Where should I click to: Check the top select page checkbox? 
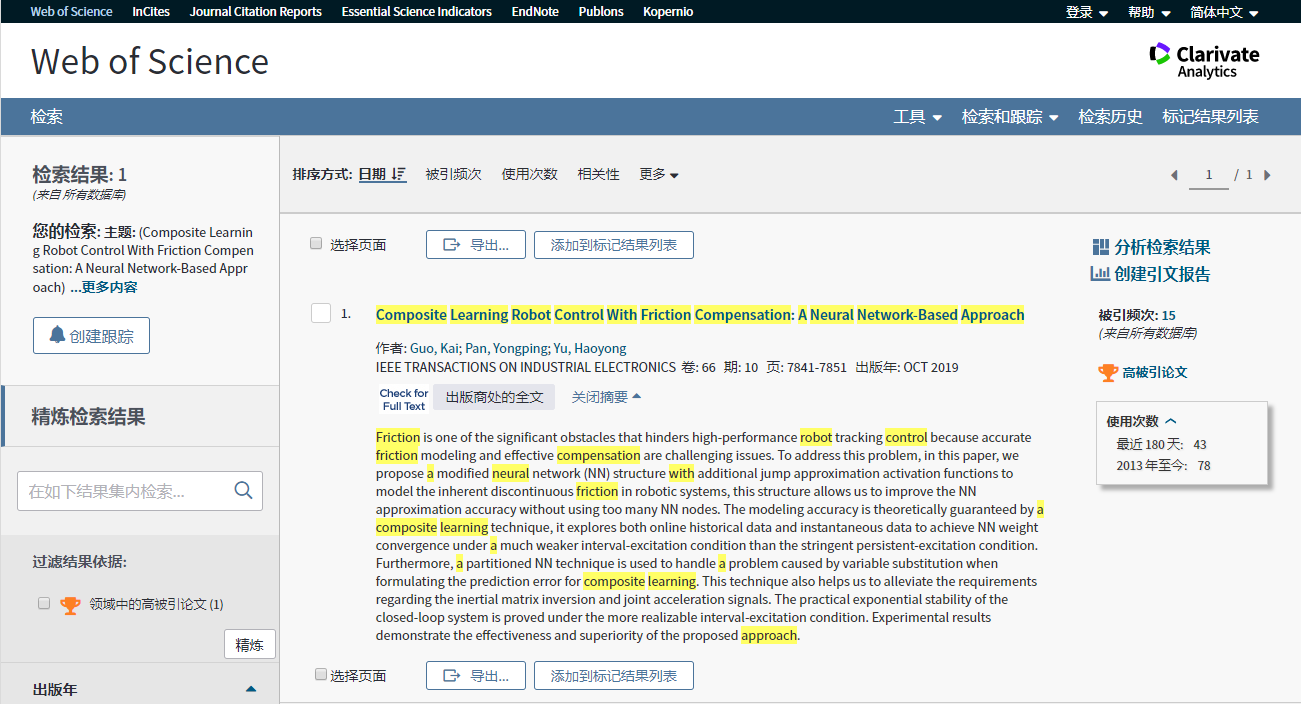316,244
